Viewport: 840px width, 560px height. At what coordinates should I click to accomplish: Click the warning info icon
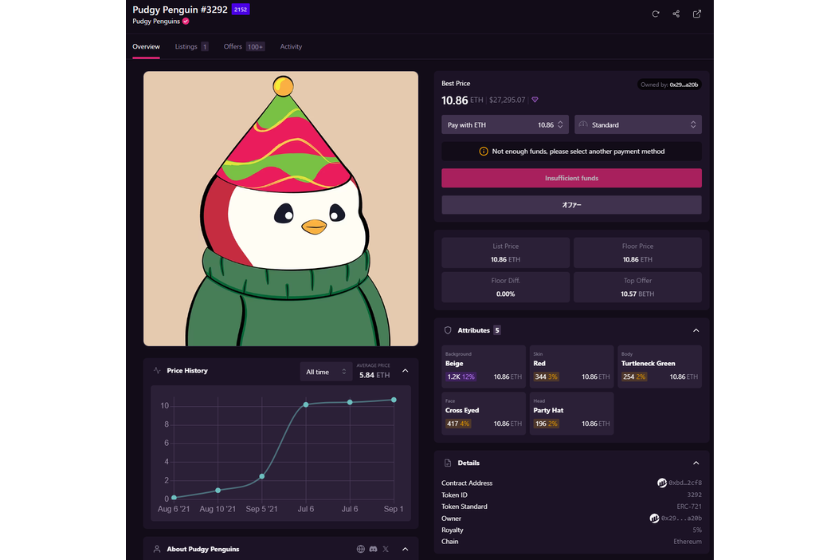click(483, 152)
